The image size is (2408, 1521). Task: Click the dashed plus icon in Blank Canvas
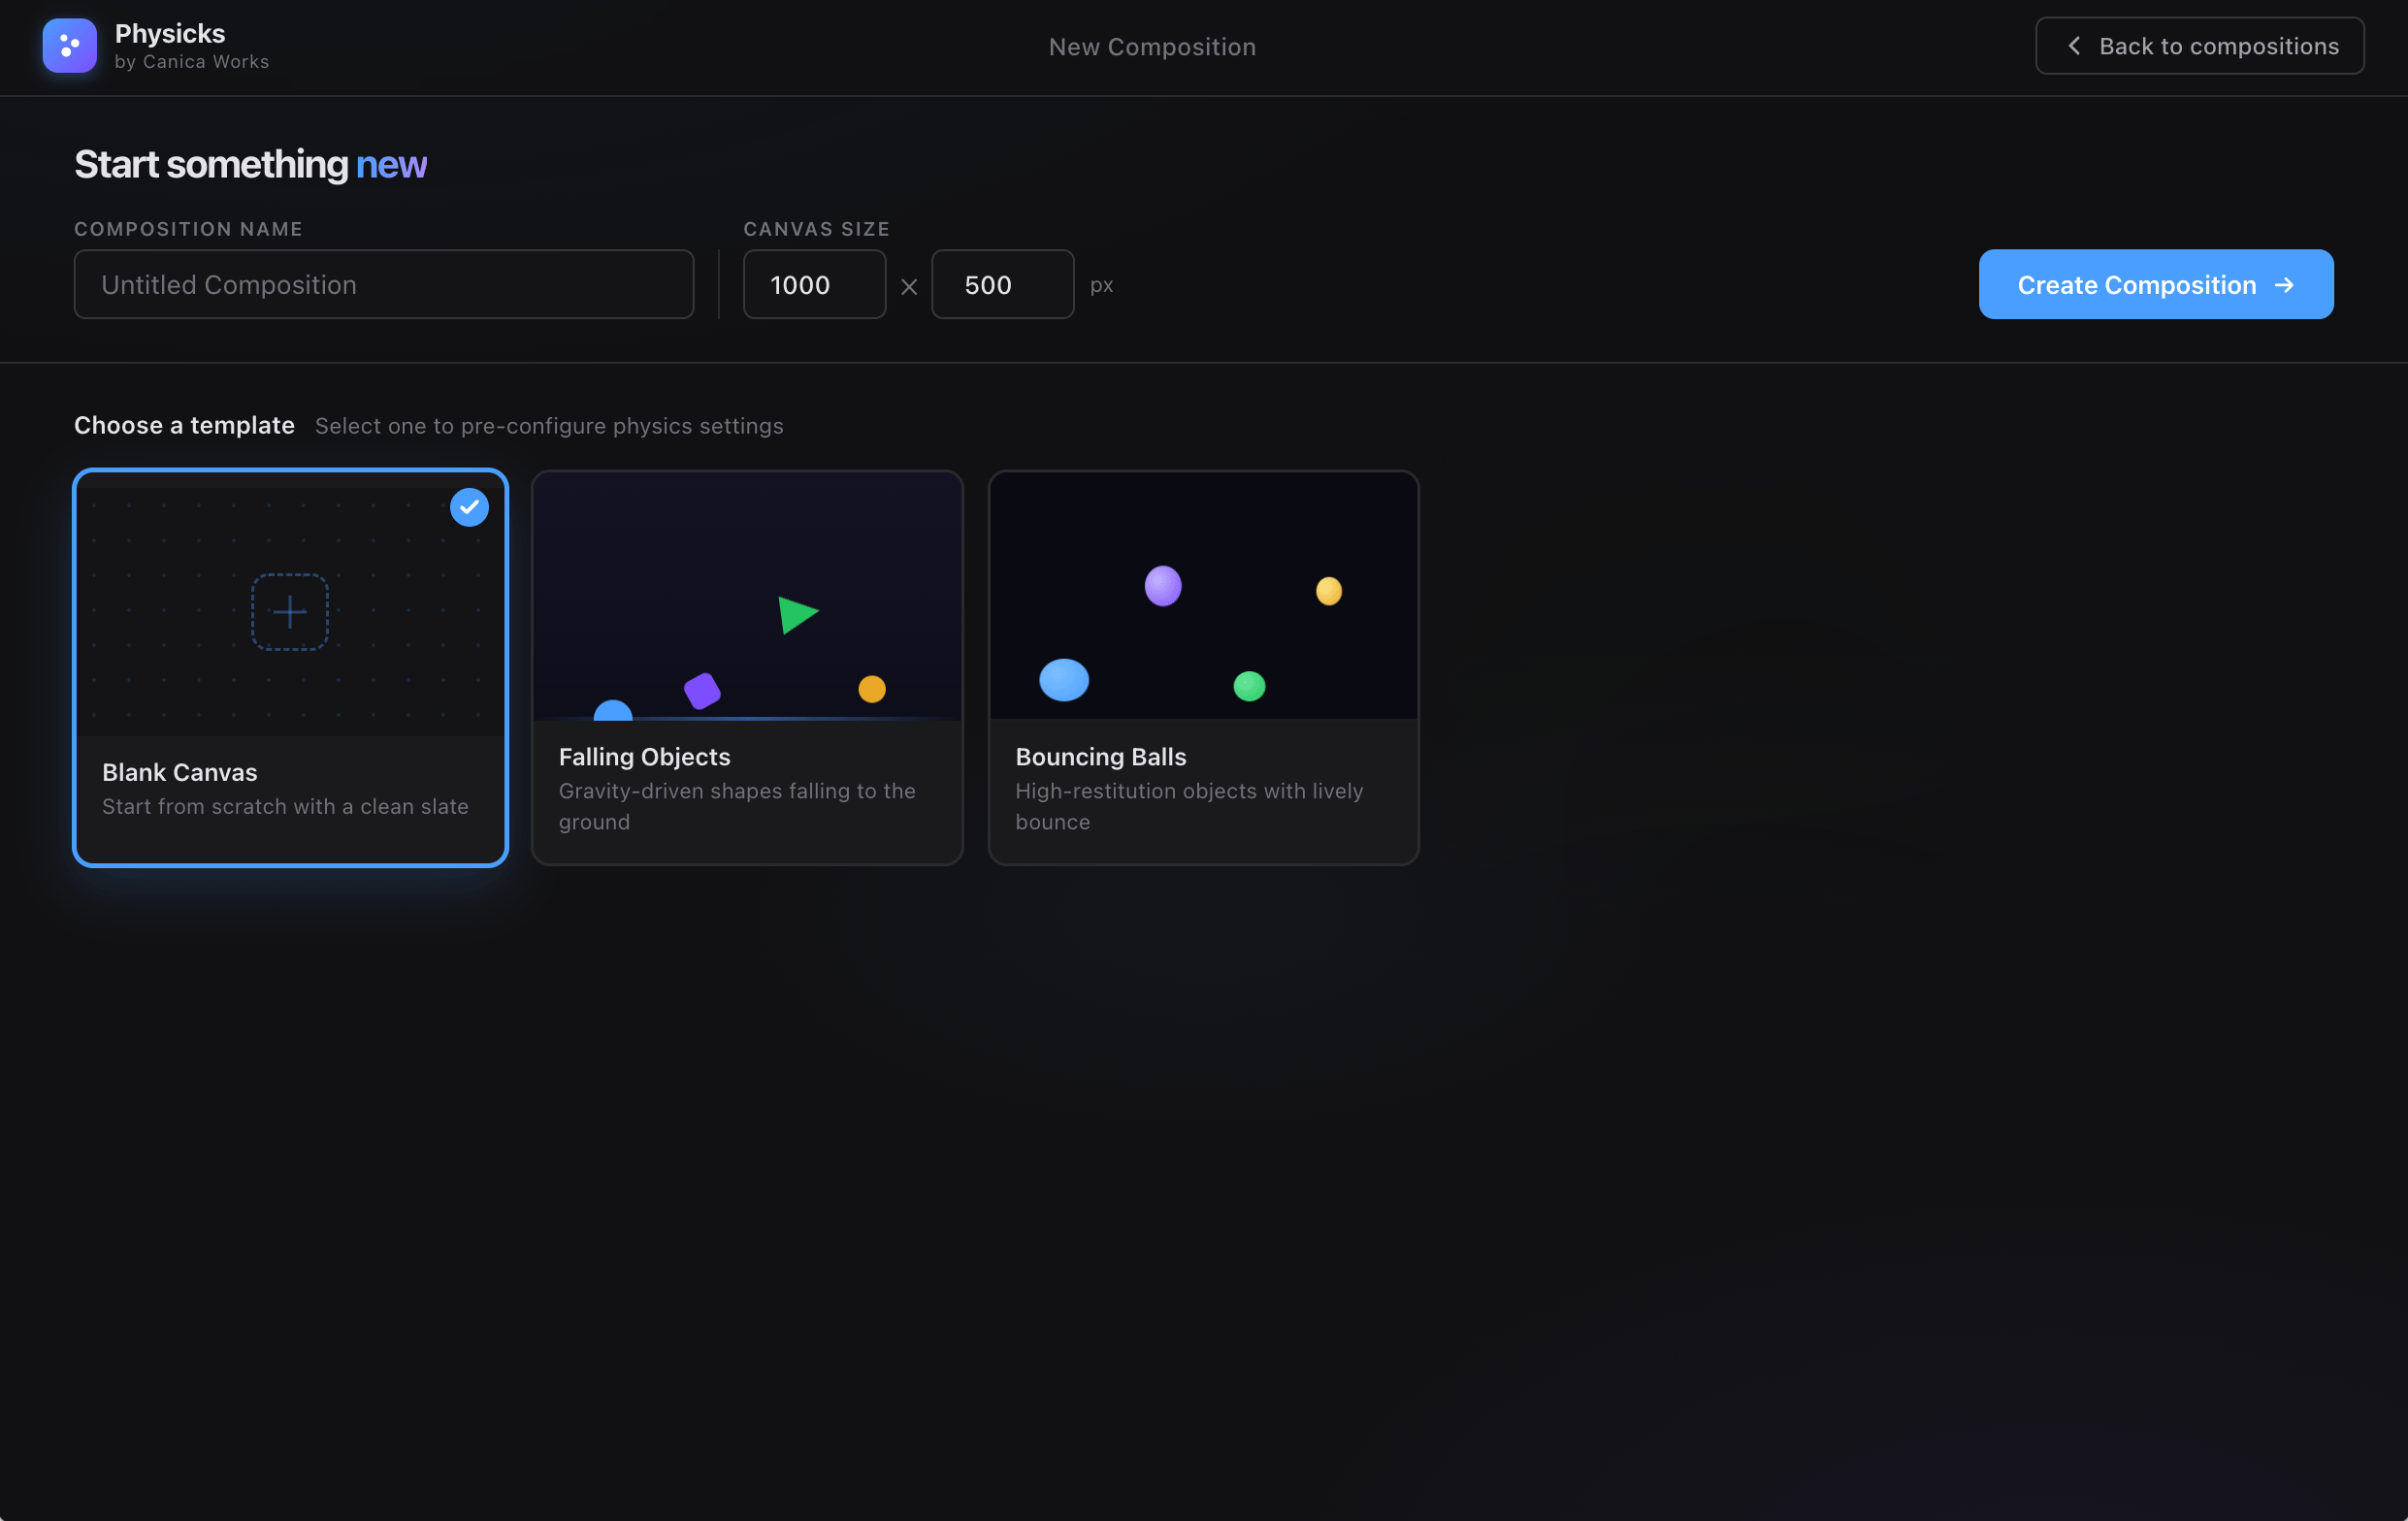pyautogui.click(x=290, y=612)
